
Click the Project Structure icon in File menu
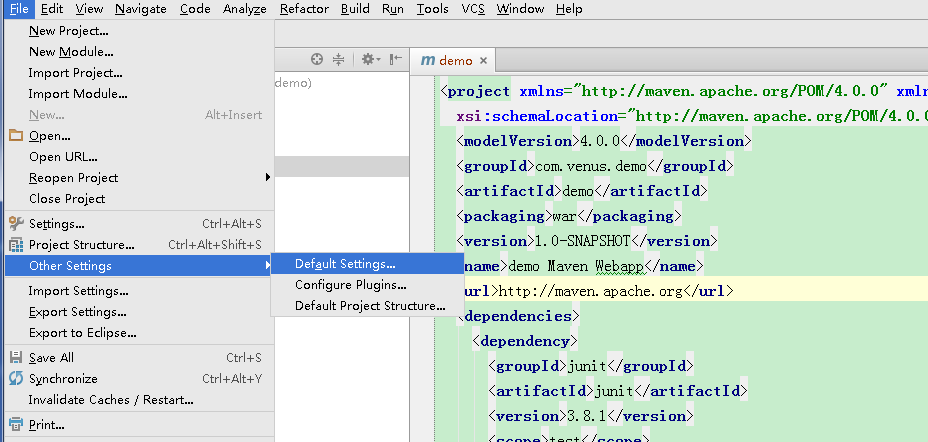16,244
